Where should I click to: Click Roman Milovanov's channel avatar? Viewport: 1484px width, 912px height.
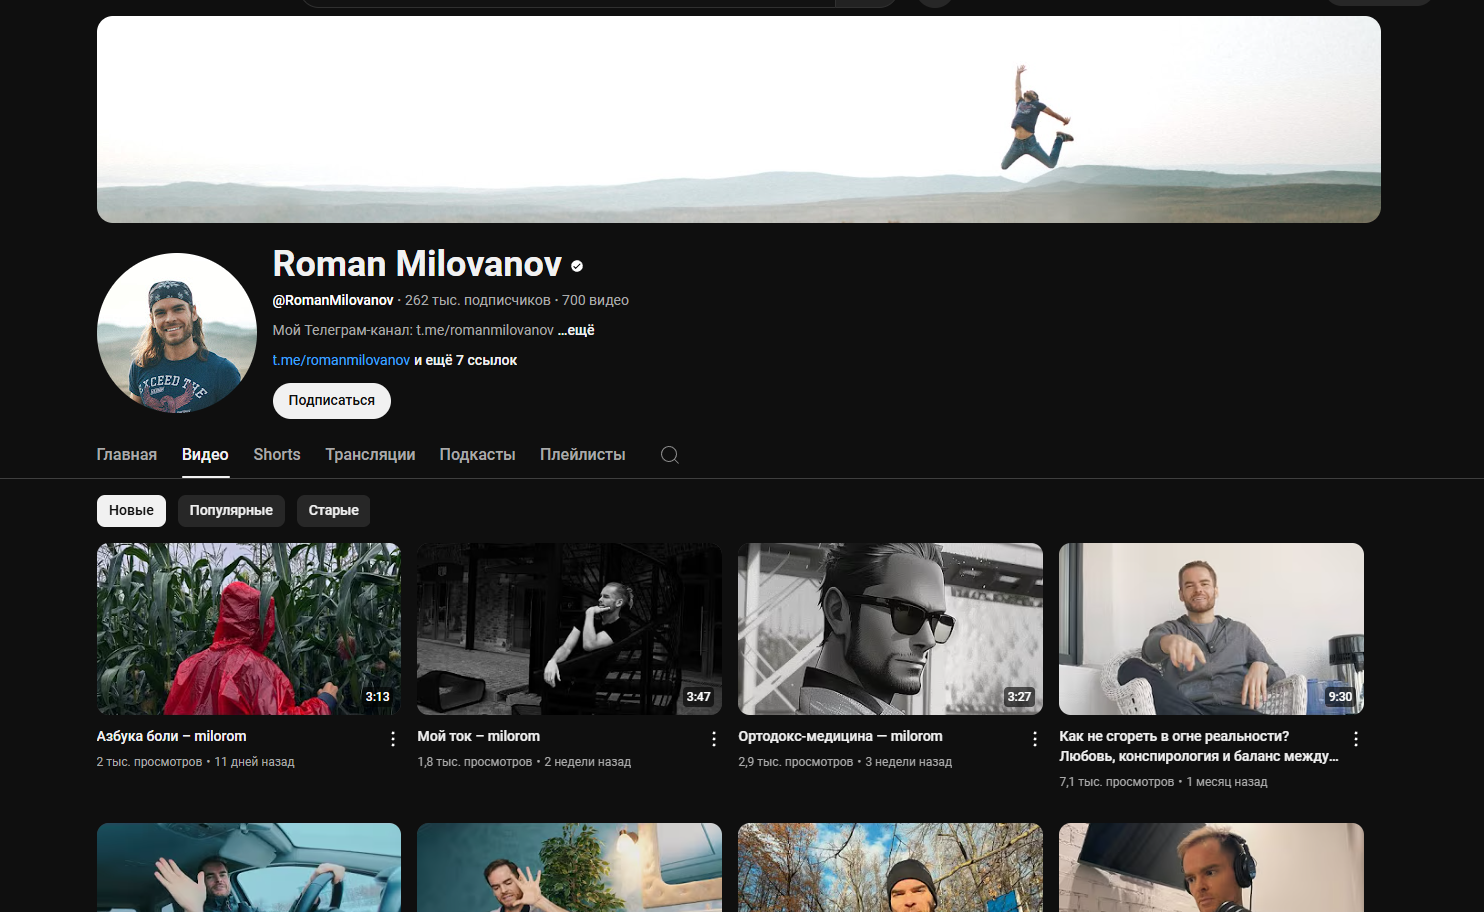177,333
